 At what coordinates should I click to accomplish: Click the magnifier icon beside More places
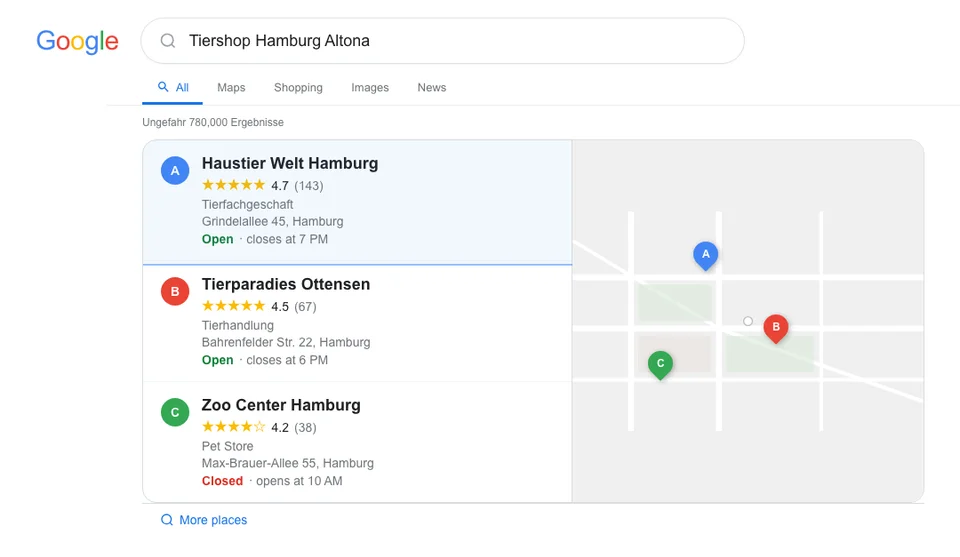pyautogui.click(x=167, y=520)
